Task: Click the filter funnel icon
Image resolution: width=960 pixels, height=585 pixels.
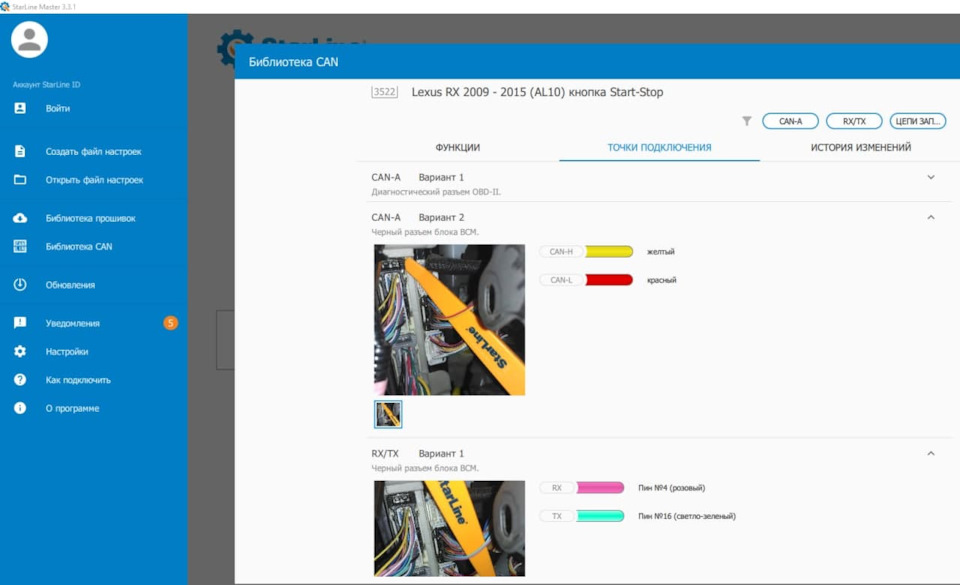Action: [x=747, y=121]
